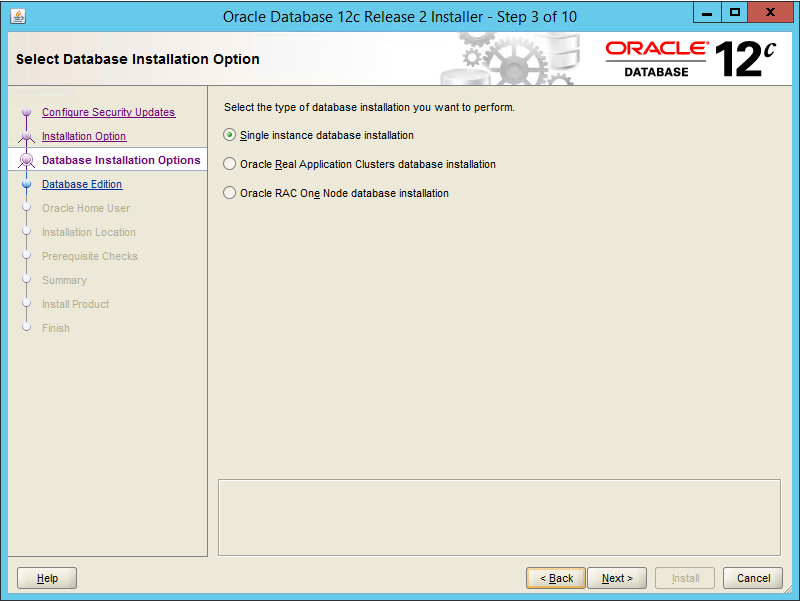
Task: Close the installer window
Action: [770, 13]
